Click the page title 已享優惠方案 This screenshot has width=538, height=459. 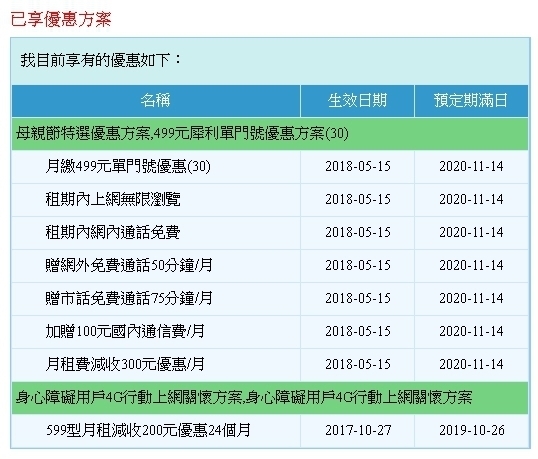[x=61, y=19]
